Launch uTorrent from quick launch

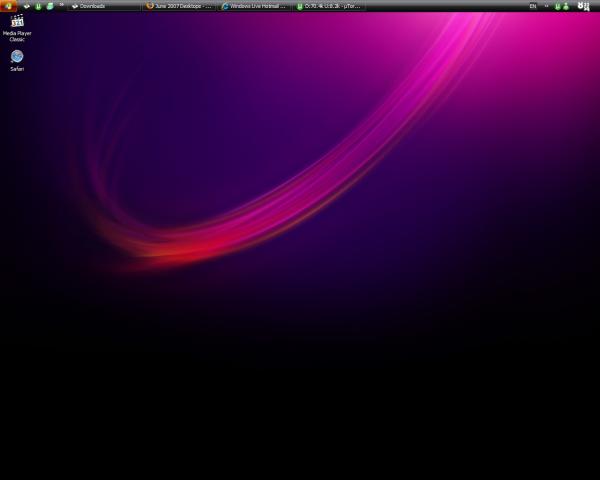point(38,6)
